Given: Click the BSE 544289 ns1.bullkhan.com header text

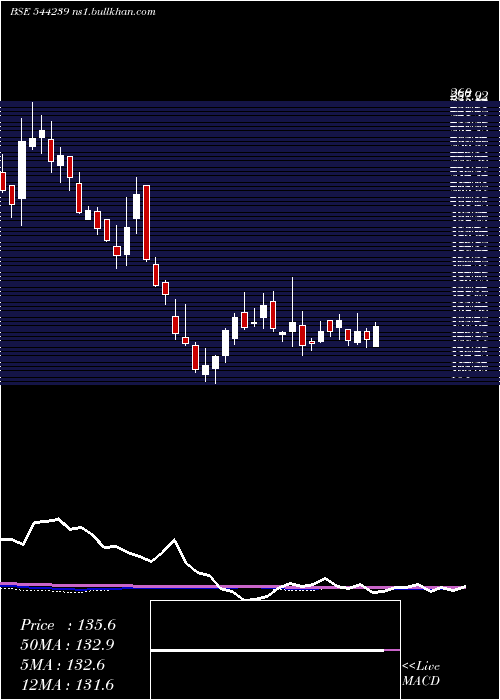Looking at the screenshot, I should (83, 12).
